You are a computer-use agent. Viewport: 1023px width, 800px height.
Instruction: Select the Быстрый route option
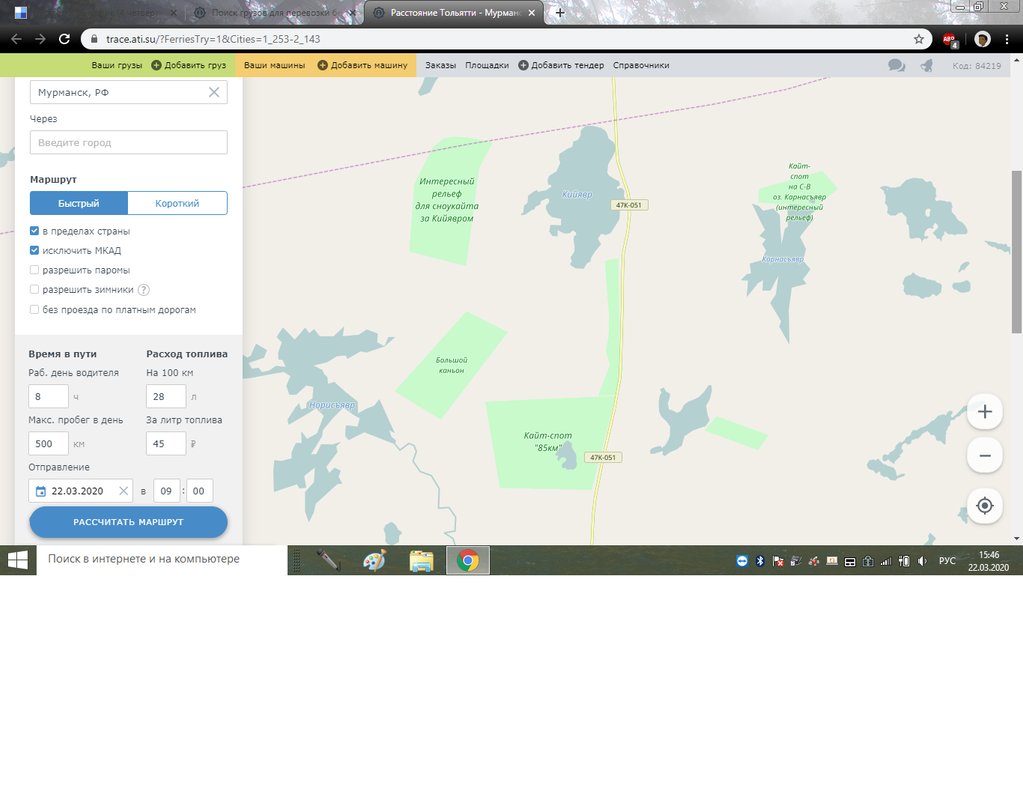pos(78,203)
